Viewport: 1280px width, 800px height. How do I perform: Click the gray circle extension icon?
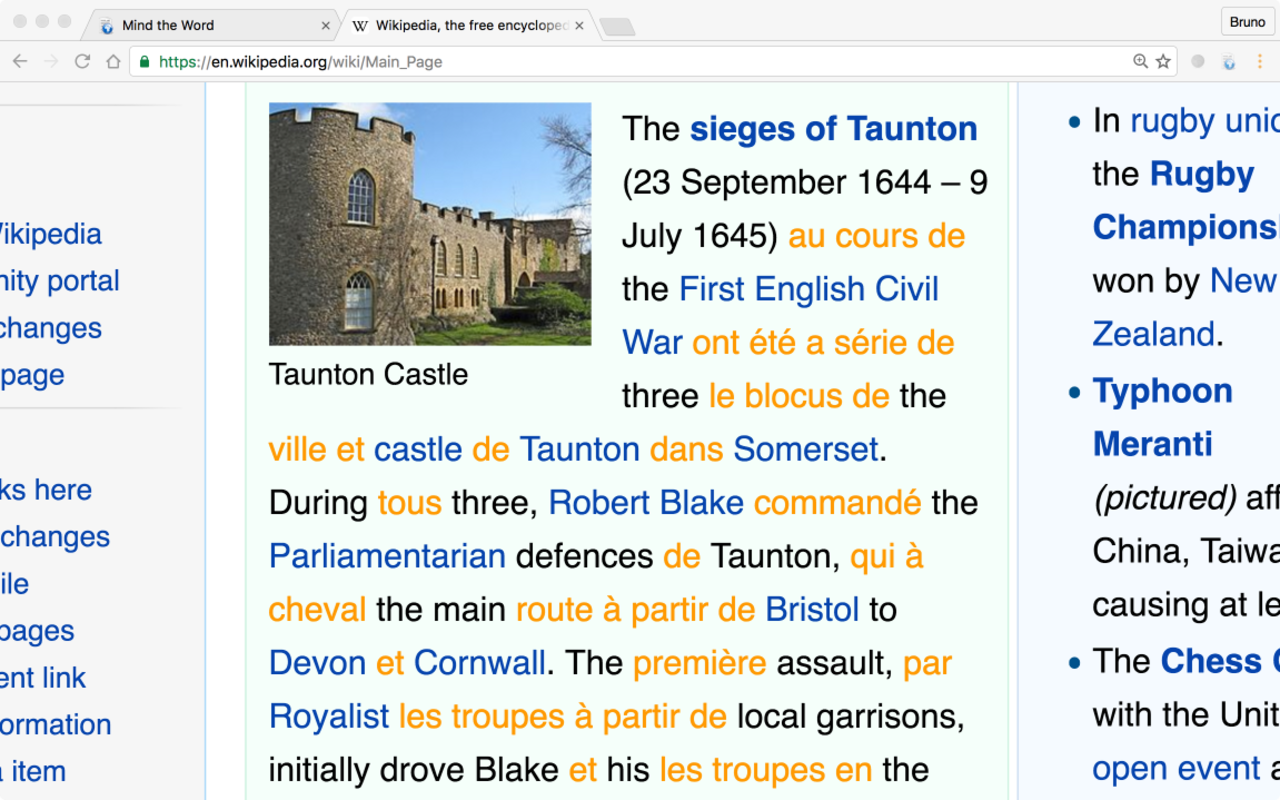[x=1198, y=62]
